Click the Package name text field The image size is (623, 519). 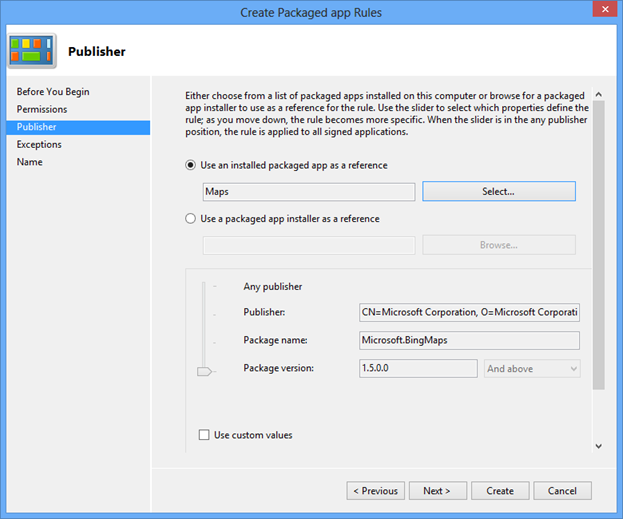click(x=469, y=340)
